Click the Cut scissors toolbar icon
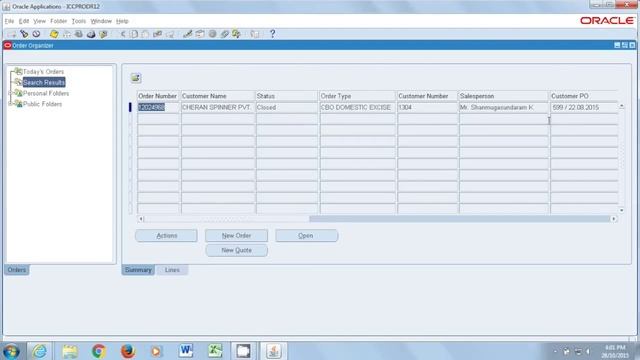 click(x=122, y=34)
